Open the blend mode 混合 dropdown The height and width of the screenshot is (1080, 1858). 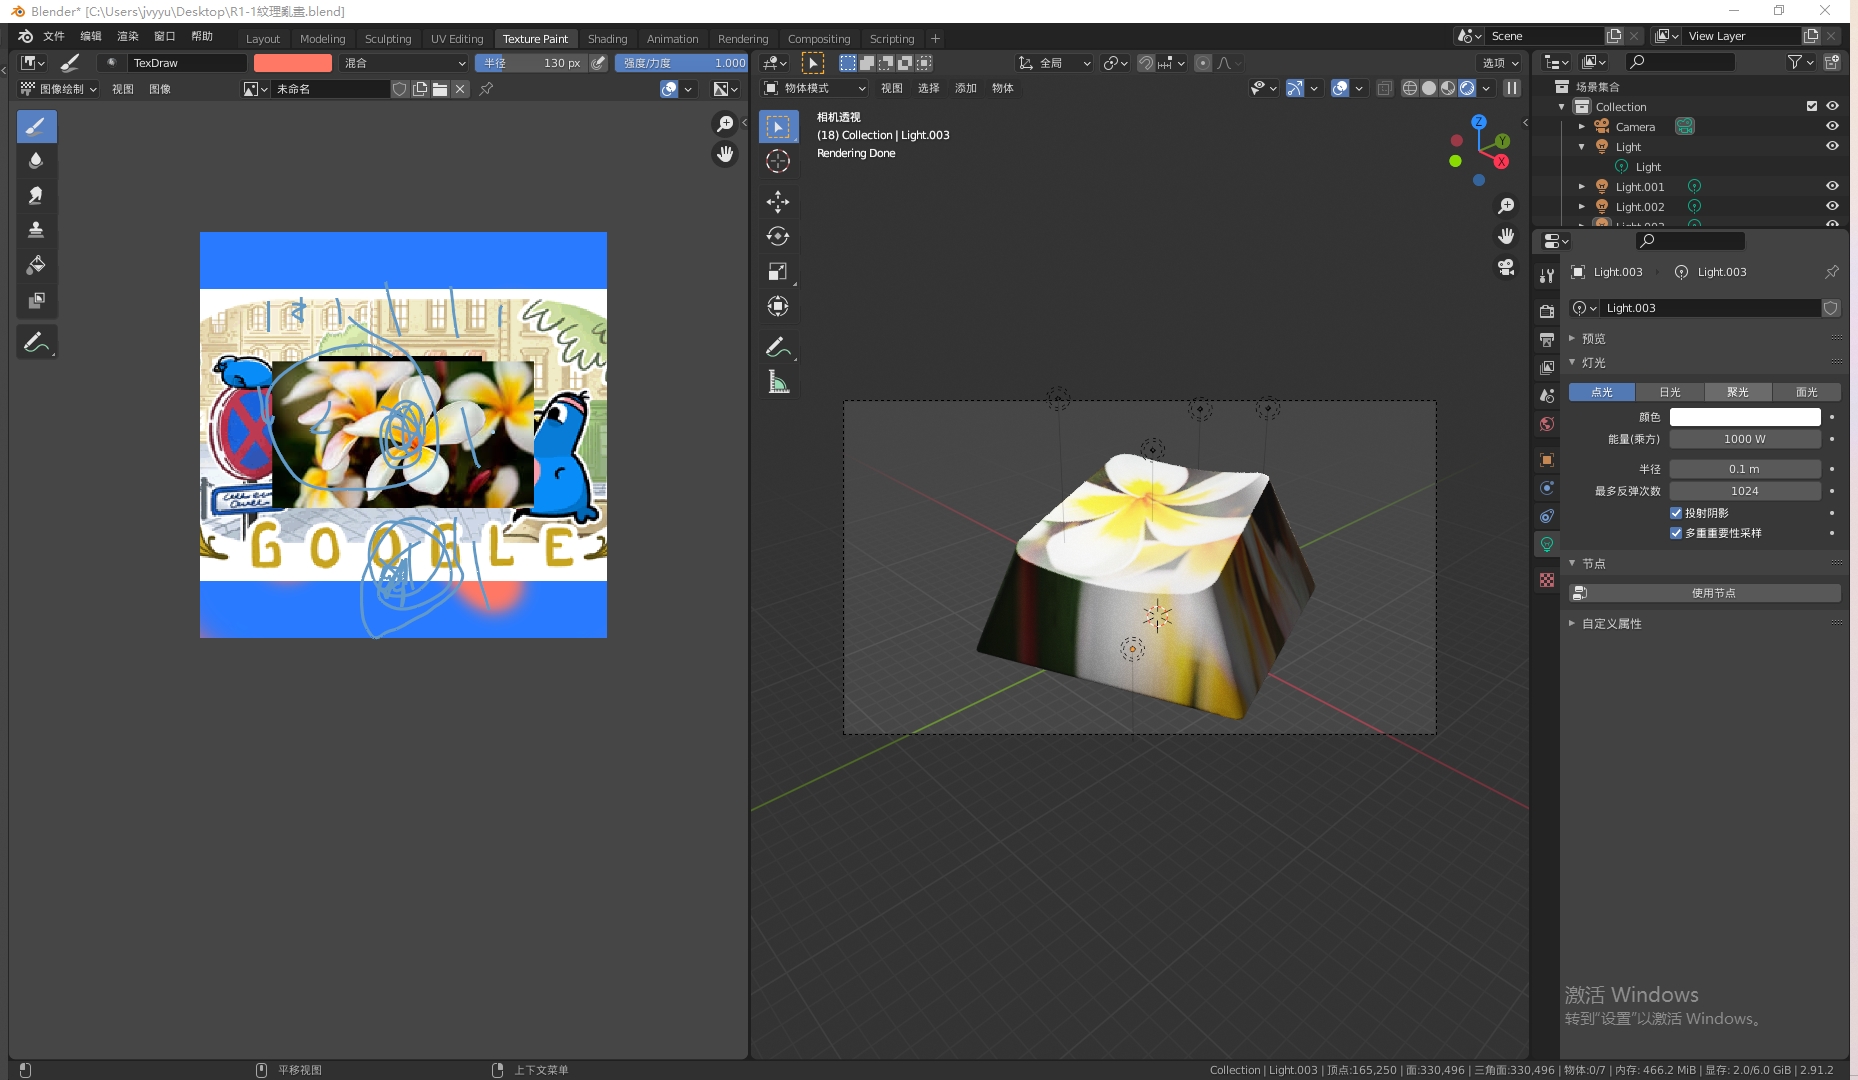404,63
